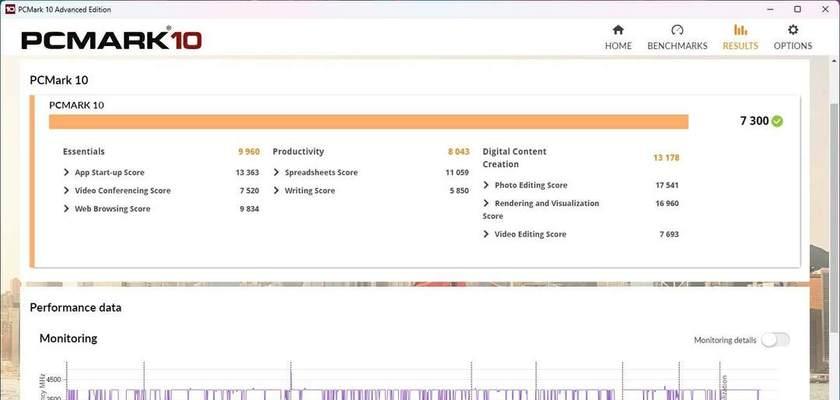This screenshot has height=400, width=840.
Task: Click the Spreadsheets value 11 059
Action: (x=457, y=172)
